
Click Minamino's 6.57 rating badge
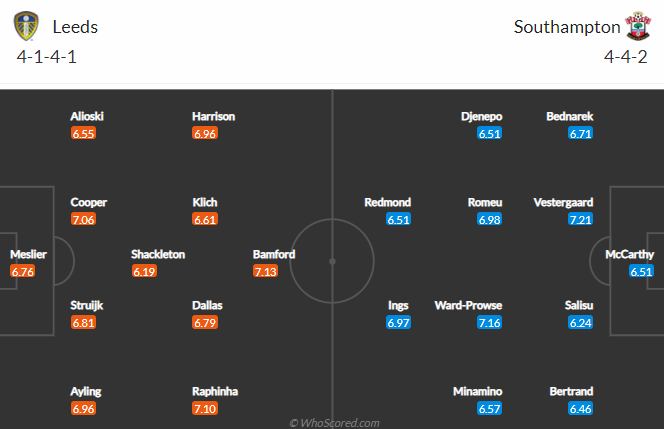coord(490,408)
